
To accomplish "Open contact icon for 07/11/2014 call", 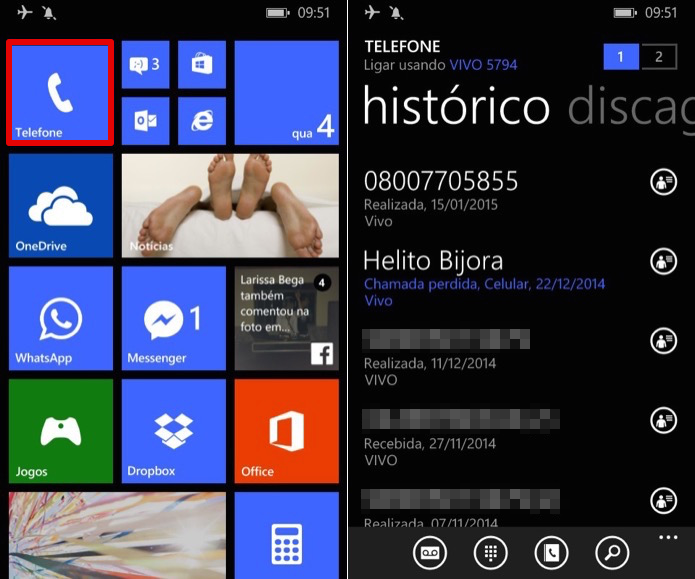I will coord(664,500).
